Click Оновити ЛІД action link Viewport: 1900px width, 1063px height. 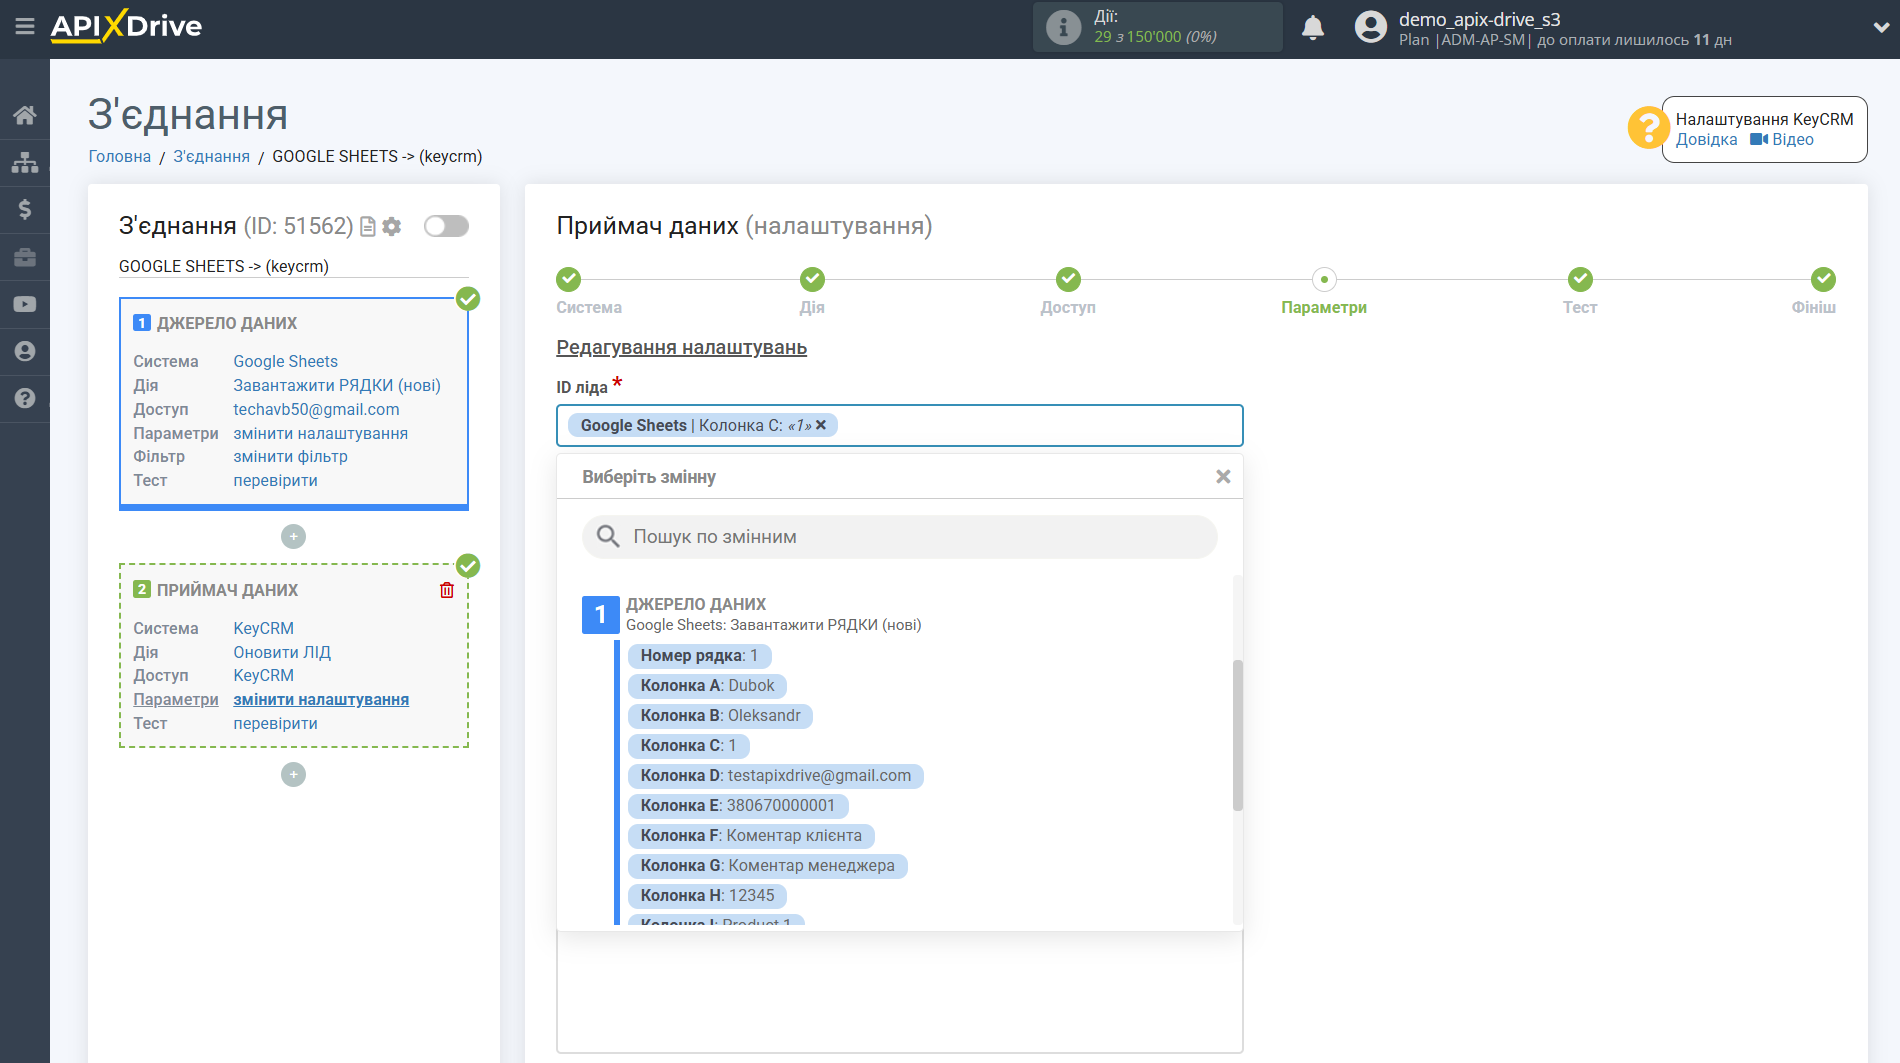pos(282,653)
